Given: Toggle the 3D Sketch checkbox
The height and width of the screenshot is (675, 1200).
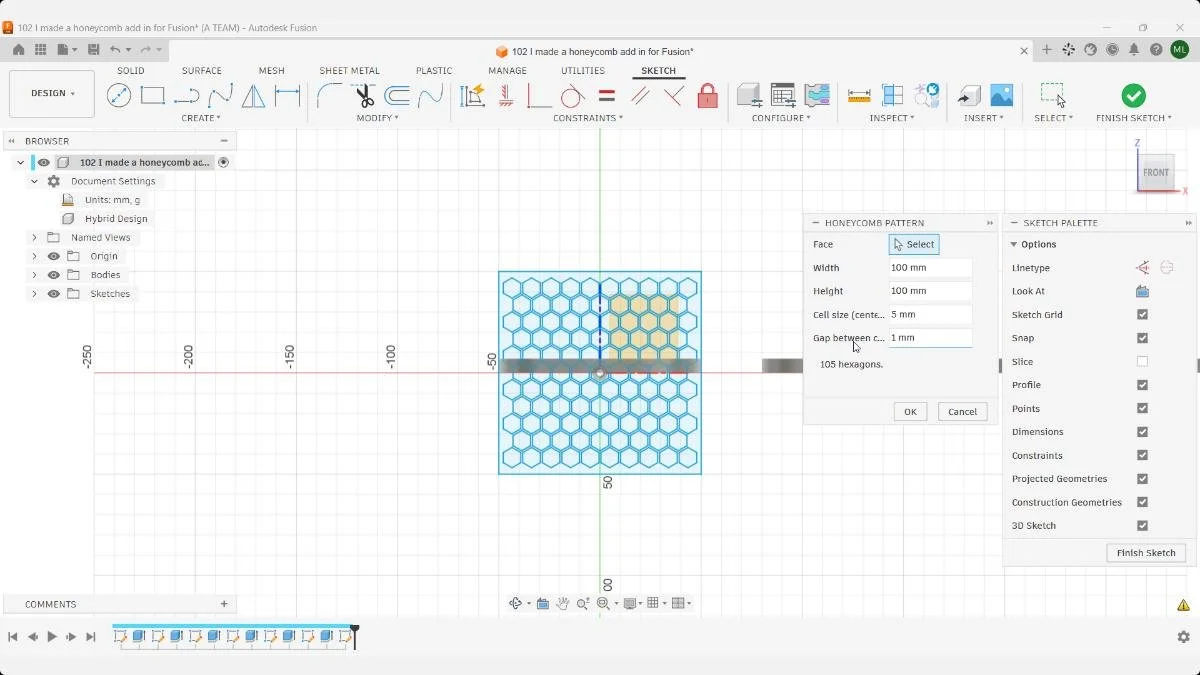Looking at the screenshot, I should (1142, 526).
